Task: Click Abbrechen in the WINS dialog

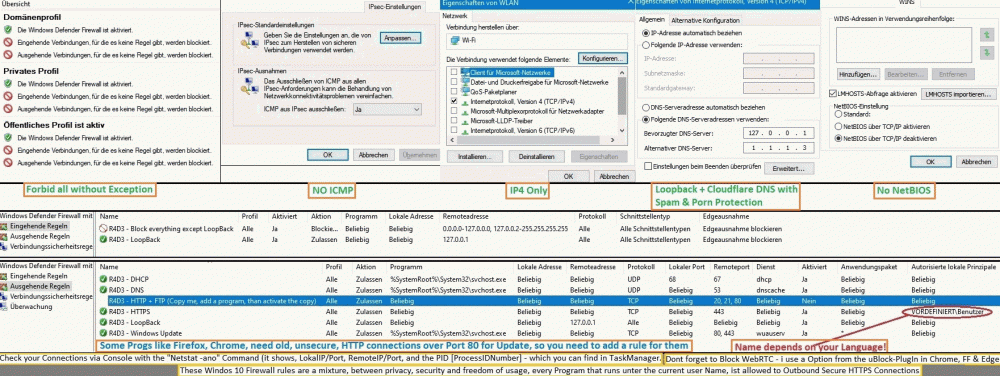Action: tap(976, 162)
